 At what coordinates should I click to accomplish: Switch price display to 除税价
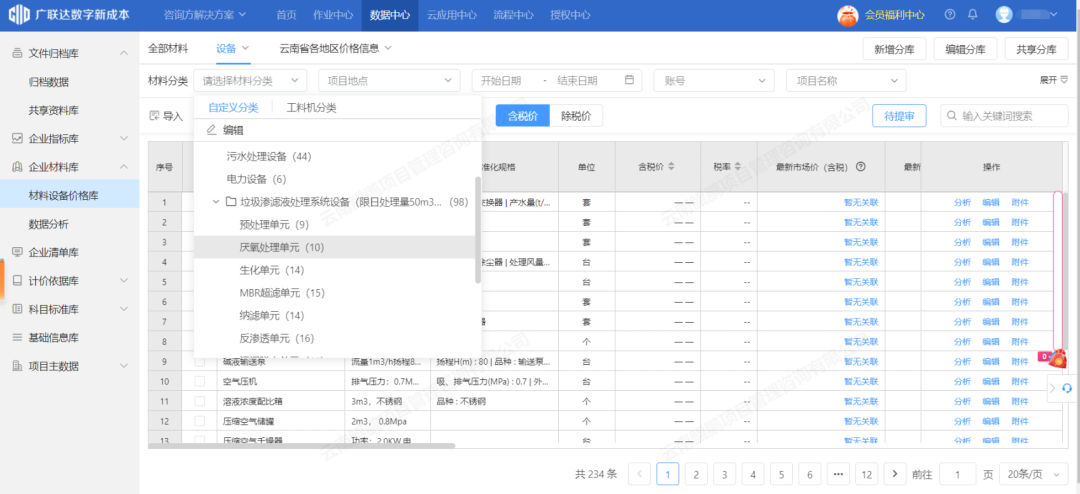point(575,116)
